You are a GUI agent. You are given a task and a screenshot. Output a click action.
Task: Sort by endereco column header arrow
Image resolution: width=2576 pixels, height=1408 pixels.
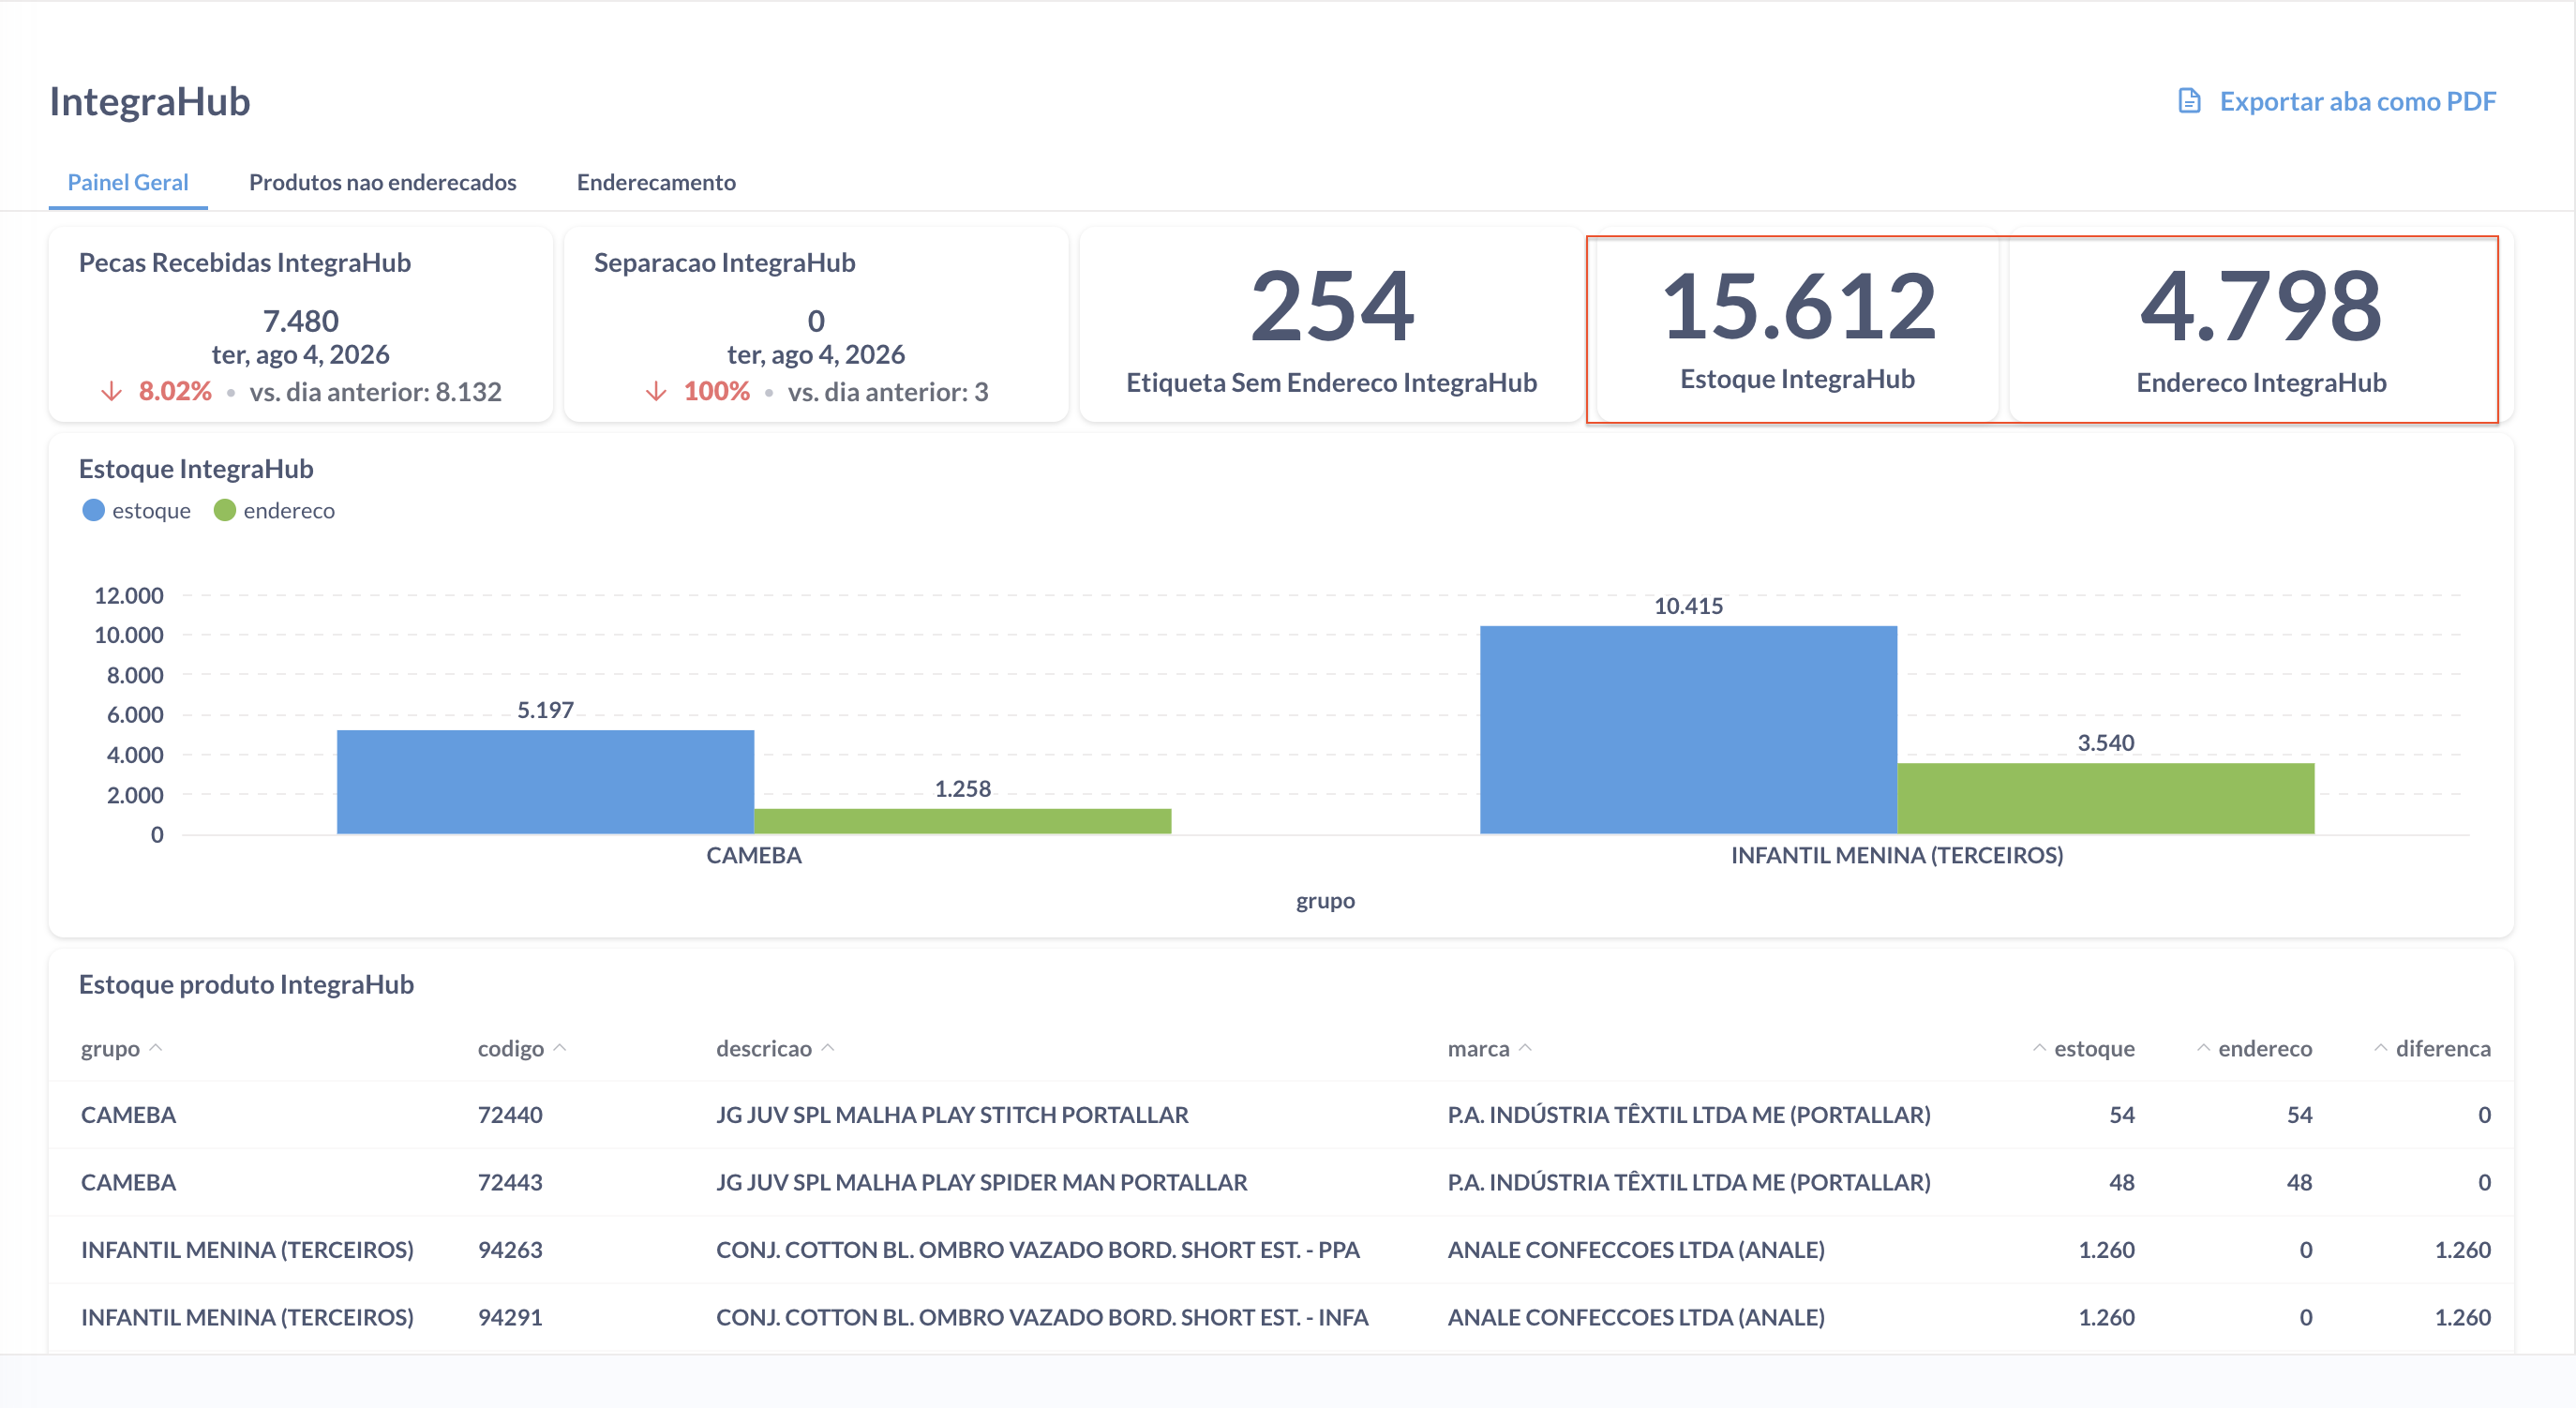pos(2203,1047)
